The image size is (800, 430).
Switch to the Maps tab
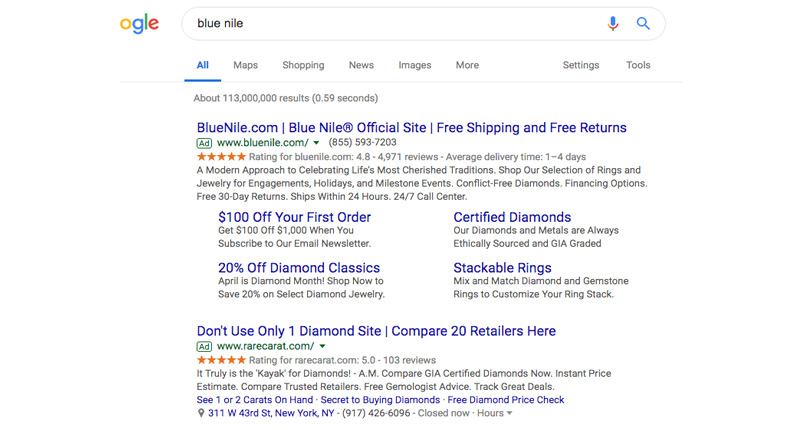coord(245,65)
